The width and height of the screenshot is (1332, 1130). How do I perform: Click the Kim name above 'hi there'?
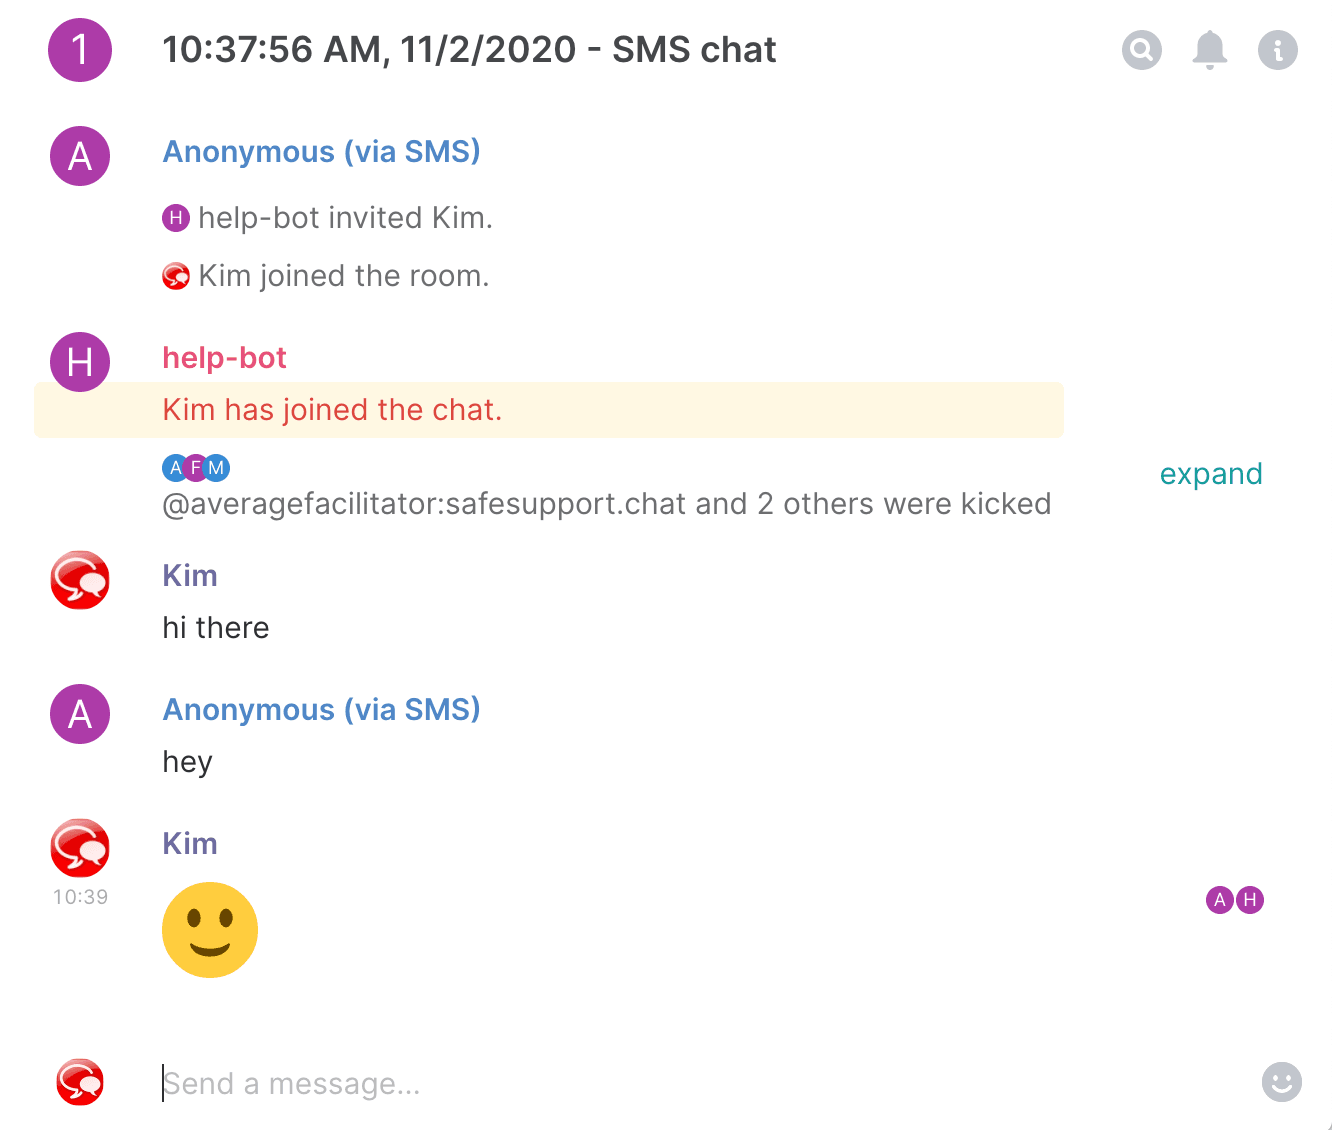190,576
